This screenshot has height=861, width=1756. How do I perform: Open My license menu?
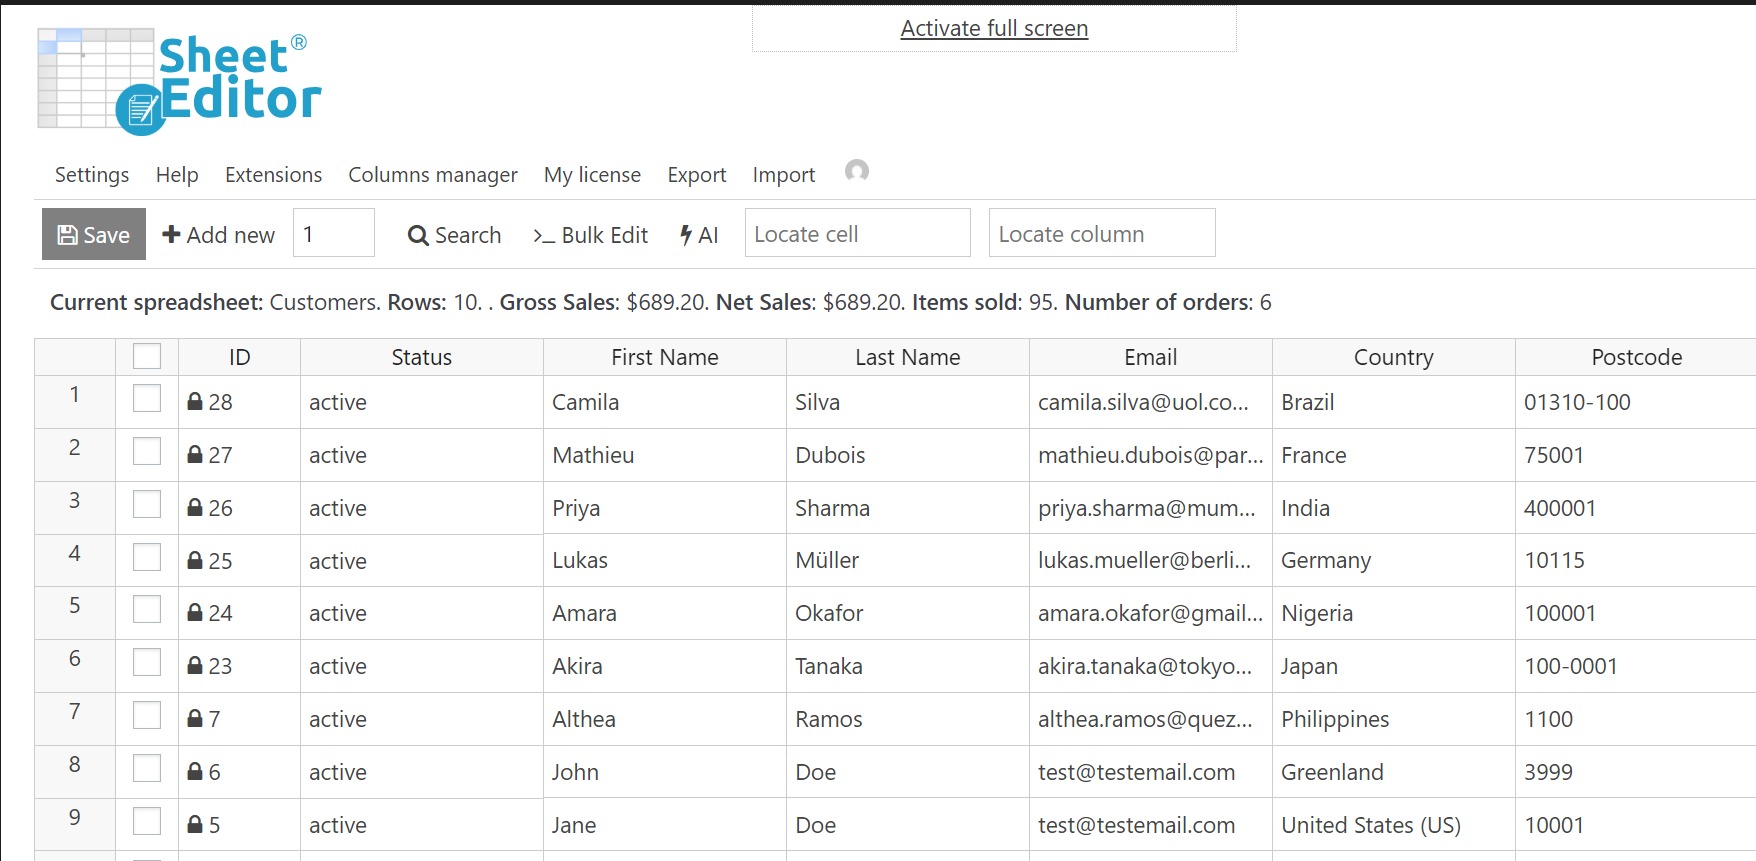[592, 175]
